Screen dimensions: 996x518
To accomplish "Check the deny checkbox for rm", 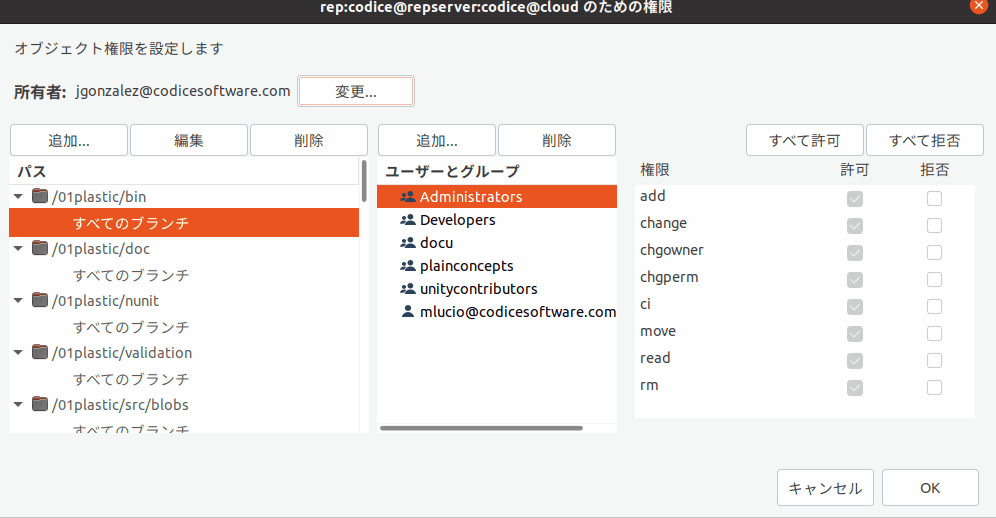I will (x=934, y=388).
